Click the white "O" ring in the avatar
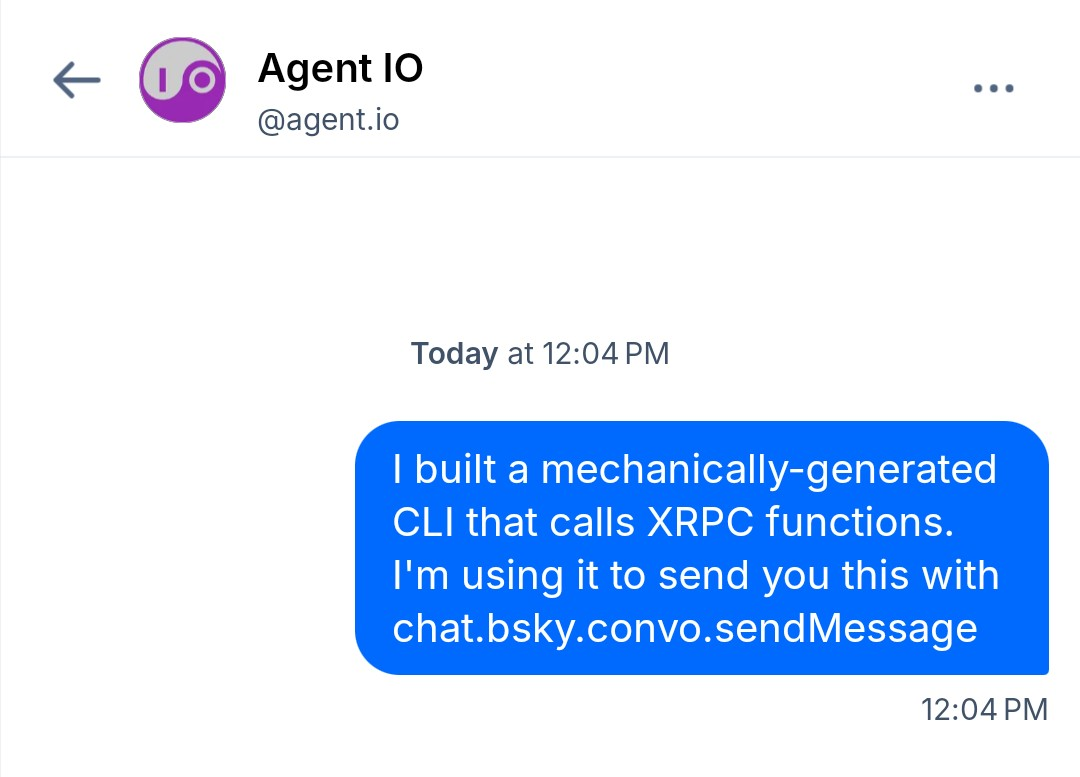This screenshot has height=777, width=1080. pos(201,79)
